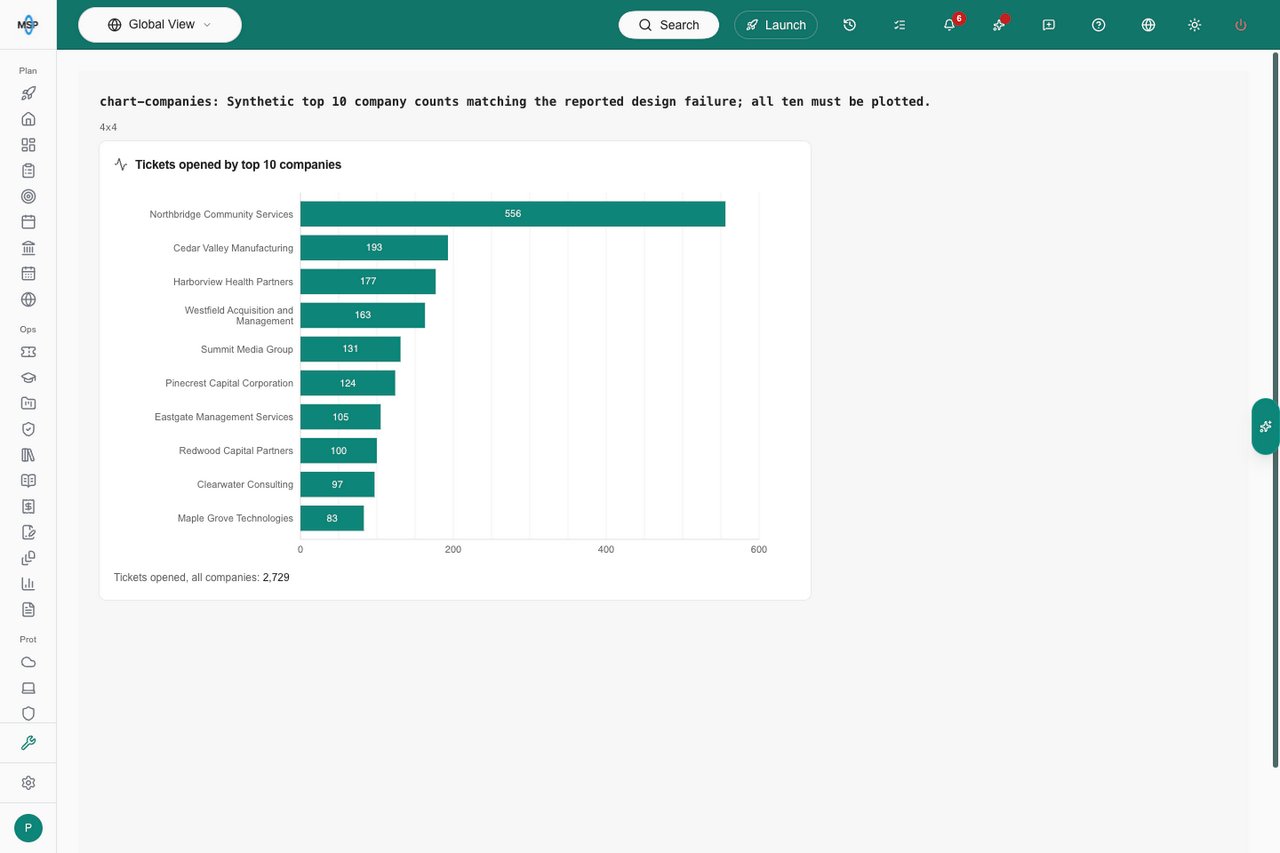1280x853 pixels.
Task: Open the bank building icon in sidebar
Action: tap(28, 248)
